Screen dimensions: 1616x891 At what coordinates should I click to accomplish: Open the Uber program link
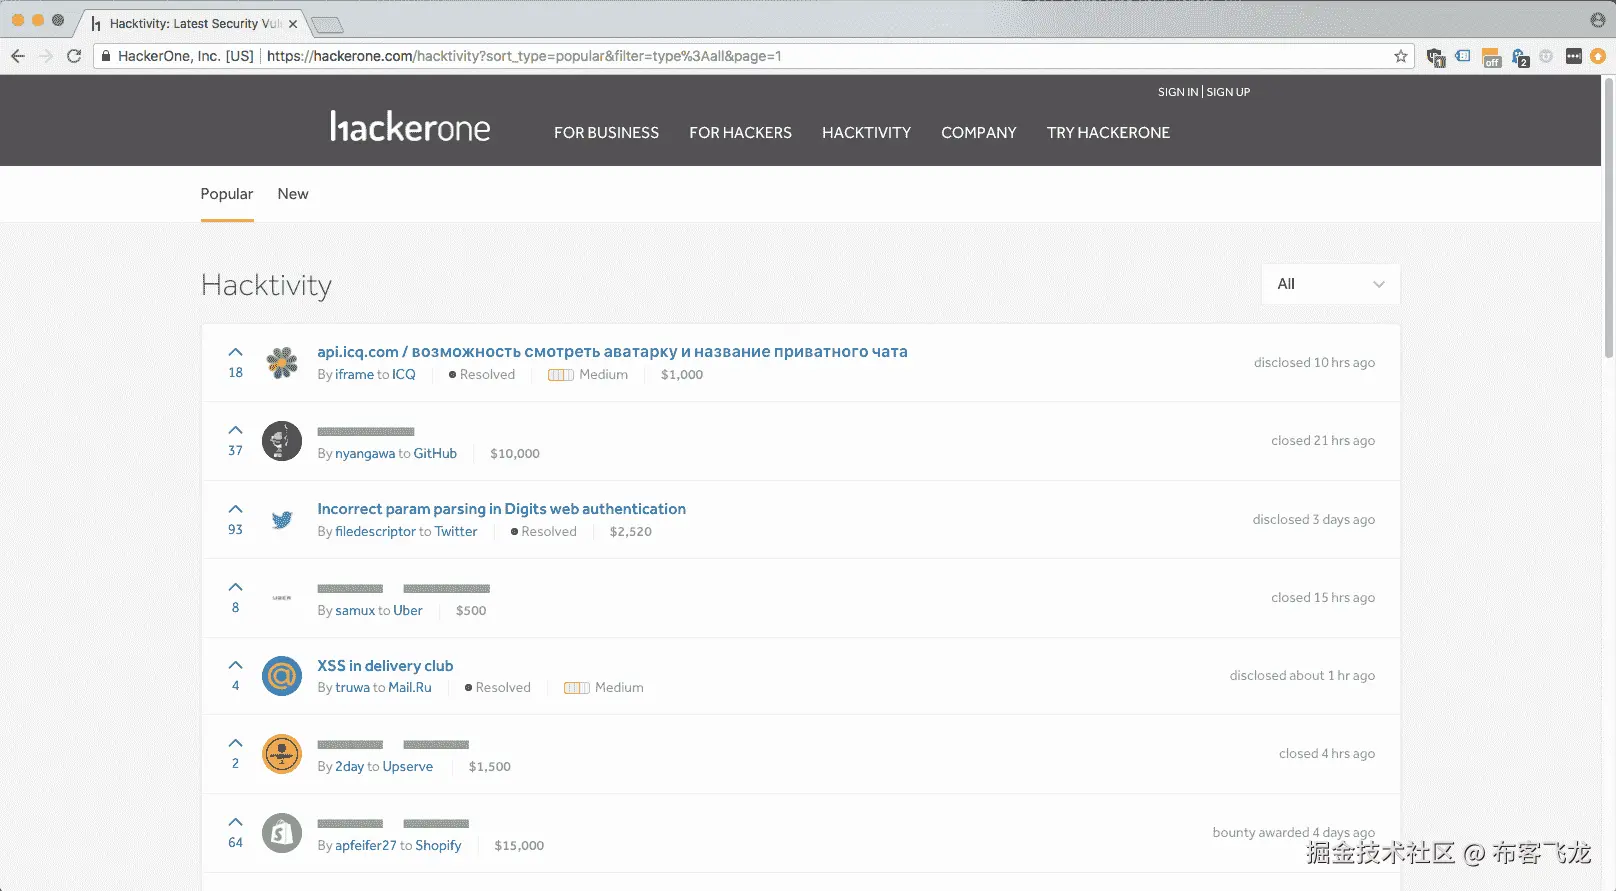pos(408,611)
